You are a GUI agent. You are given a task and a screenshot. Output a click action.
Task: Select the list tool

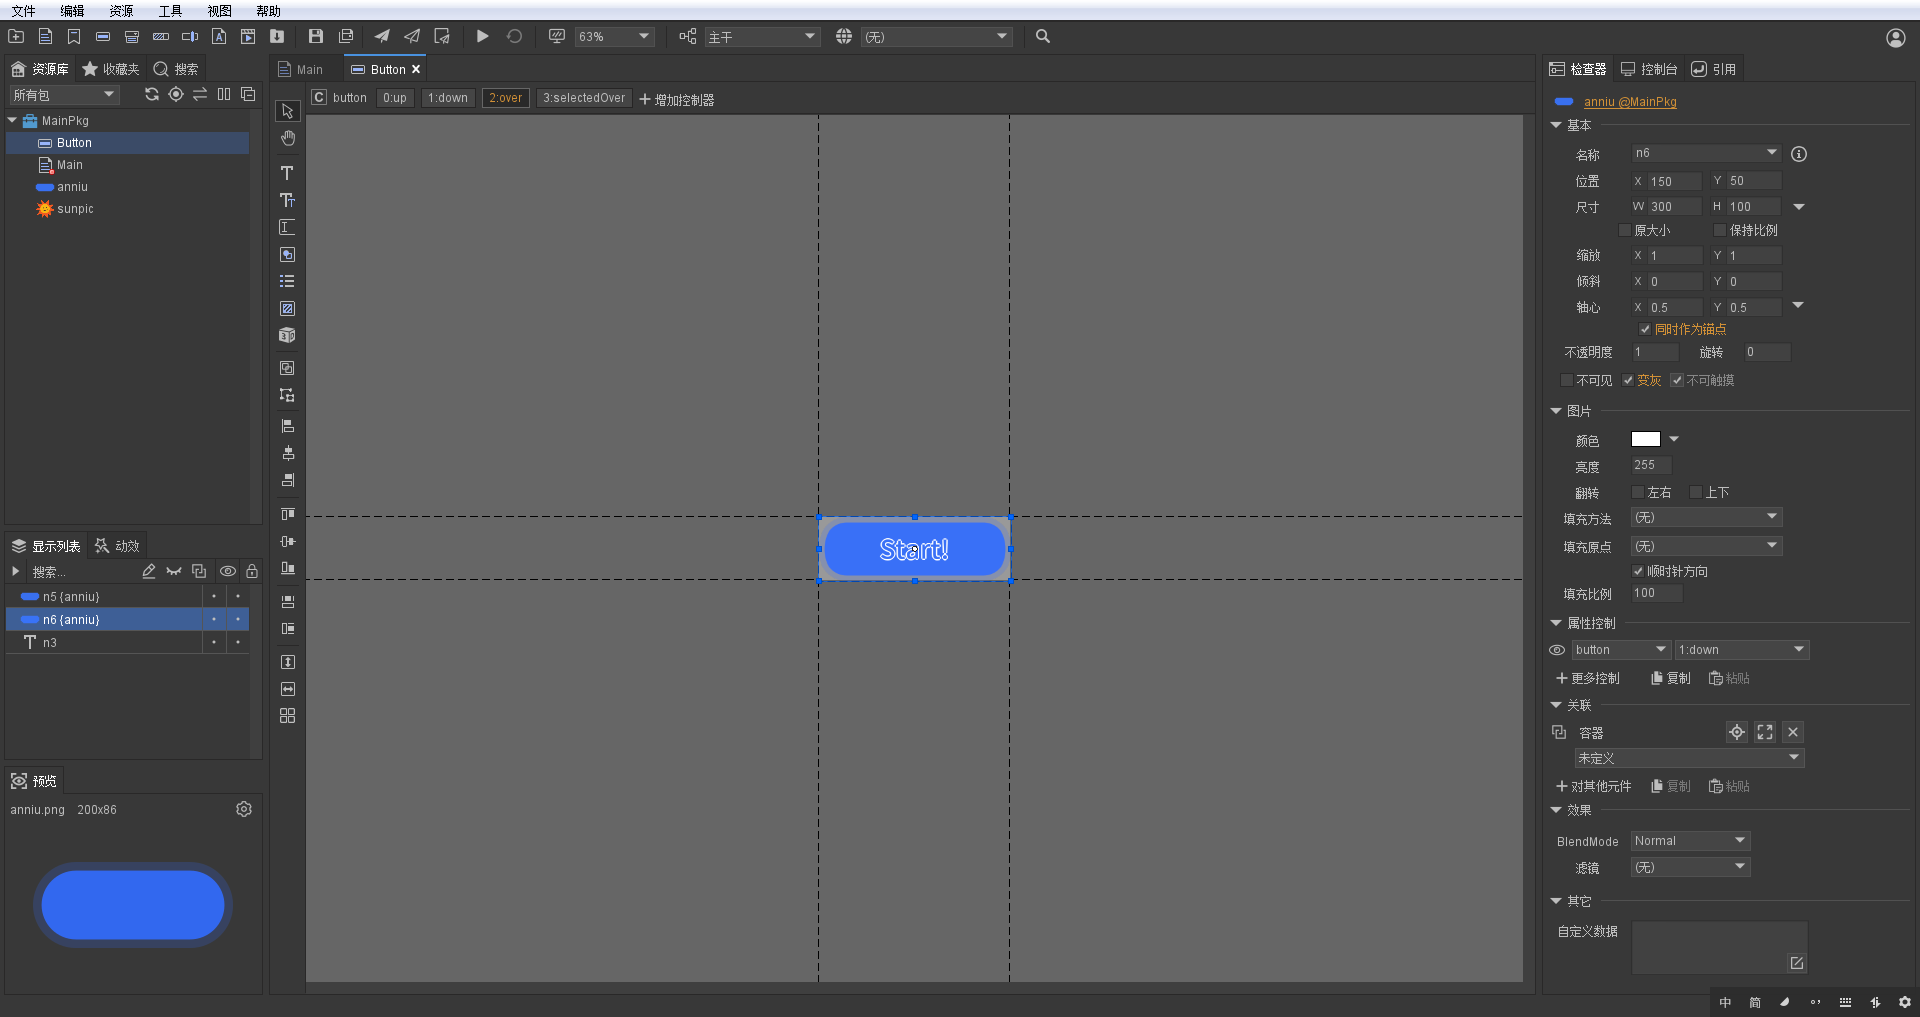(x=287, y=281)
